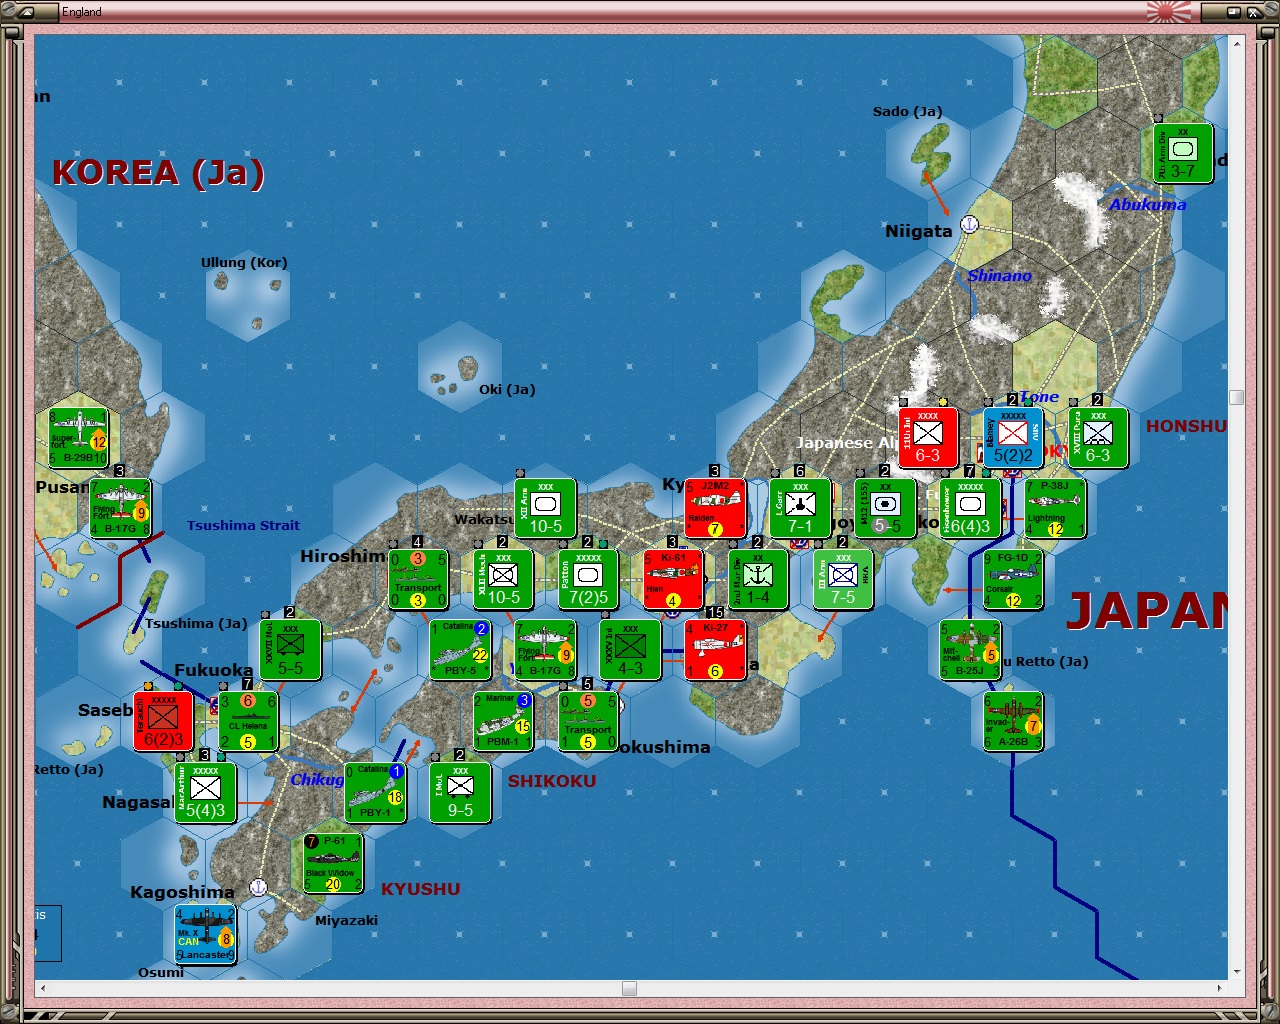Click the scroll down arrow
The width and height of the screenshot is (1280, 1024).
[1237, 971]
